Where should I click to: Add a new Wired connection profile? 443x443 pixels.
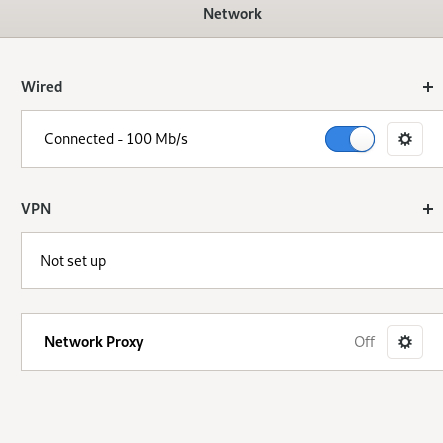[x=428, y=87]
